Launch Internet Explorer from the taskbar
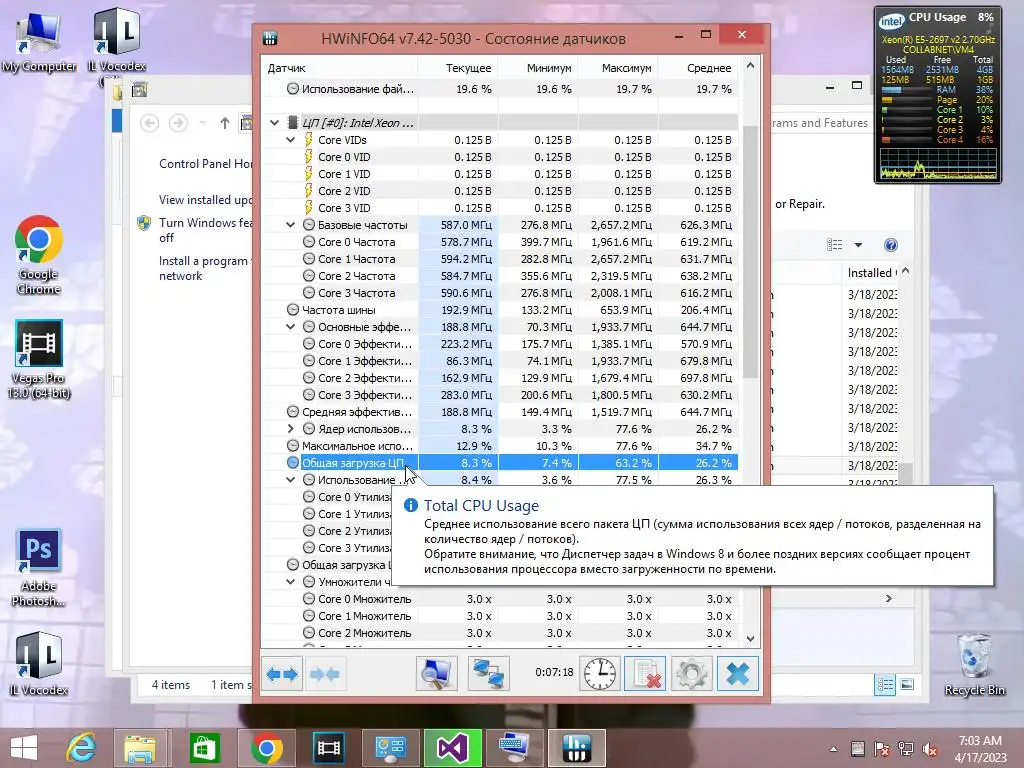Image resolution: width=1024 pixels, height=768 pixels. [81, 748]
